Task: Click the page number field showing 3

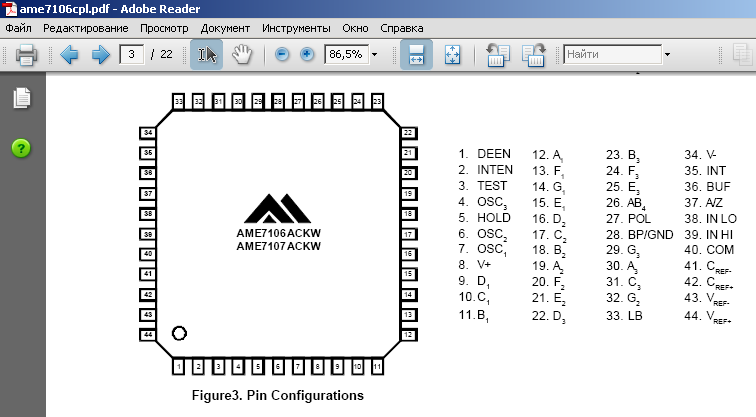Action: [x=132, y=54]
